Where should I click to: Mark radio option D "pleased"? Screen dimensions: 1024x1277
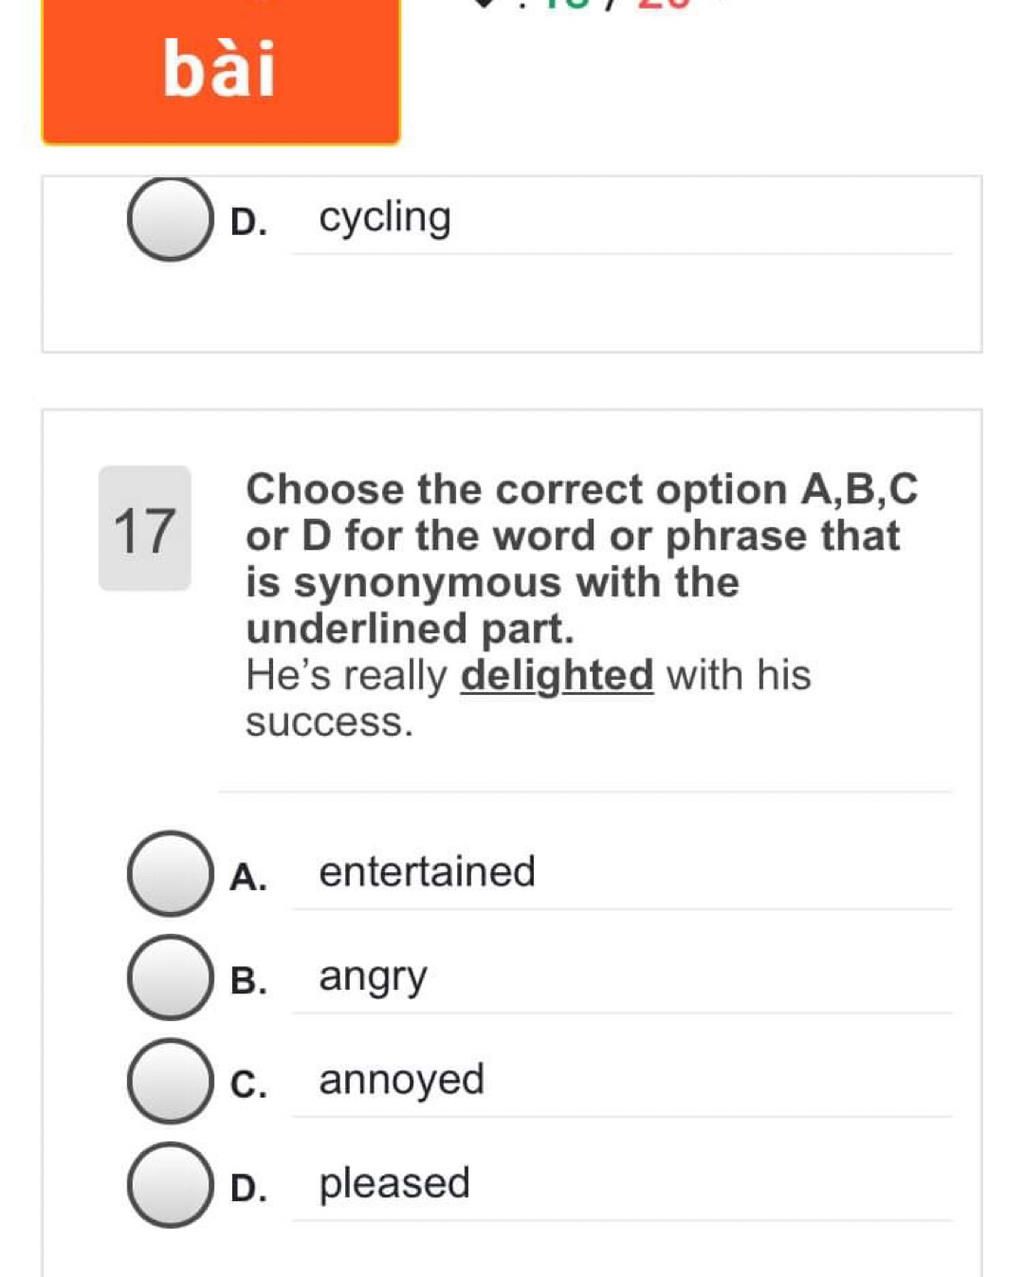(170, 1185)
